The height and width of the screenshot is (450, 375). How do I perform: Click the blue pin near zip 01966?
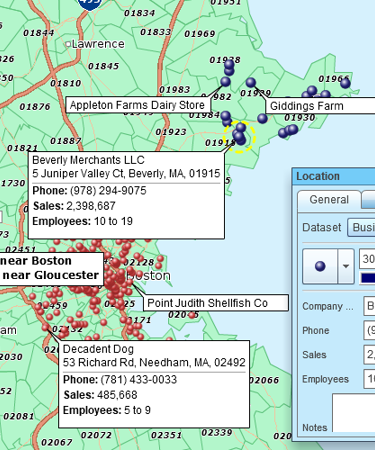pyautogui.click(x=345, y=83)
